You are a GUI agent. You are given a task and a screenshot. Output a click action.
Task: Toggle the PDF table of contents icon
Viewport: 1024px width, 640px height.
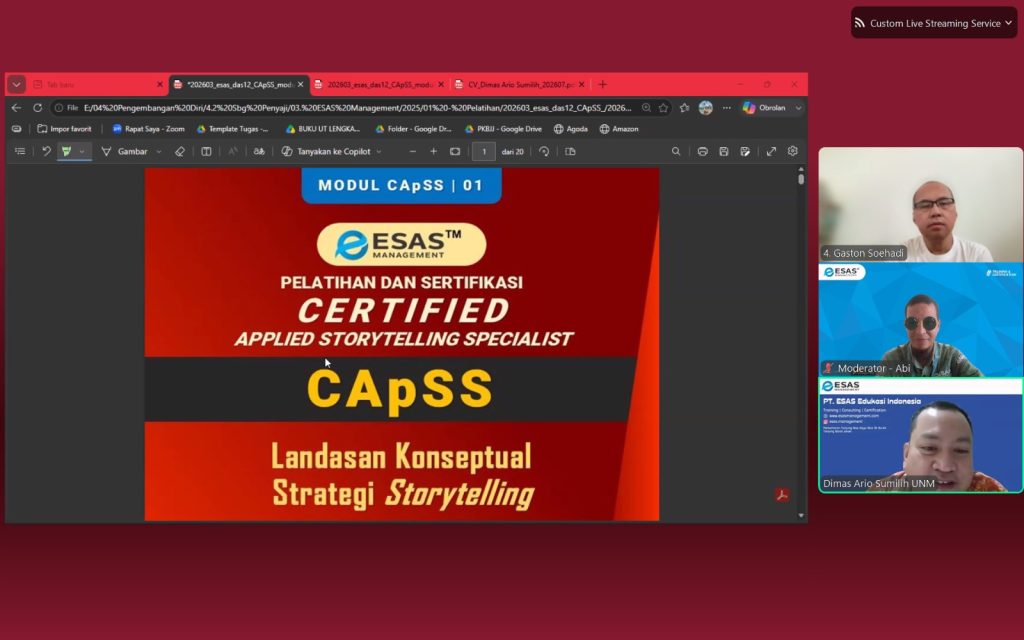pos(20,152)
